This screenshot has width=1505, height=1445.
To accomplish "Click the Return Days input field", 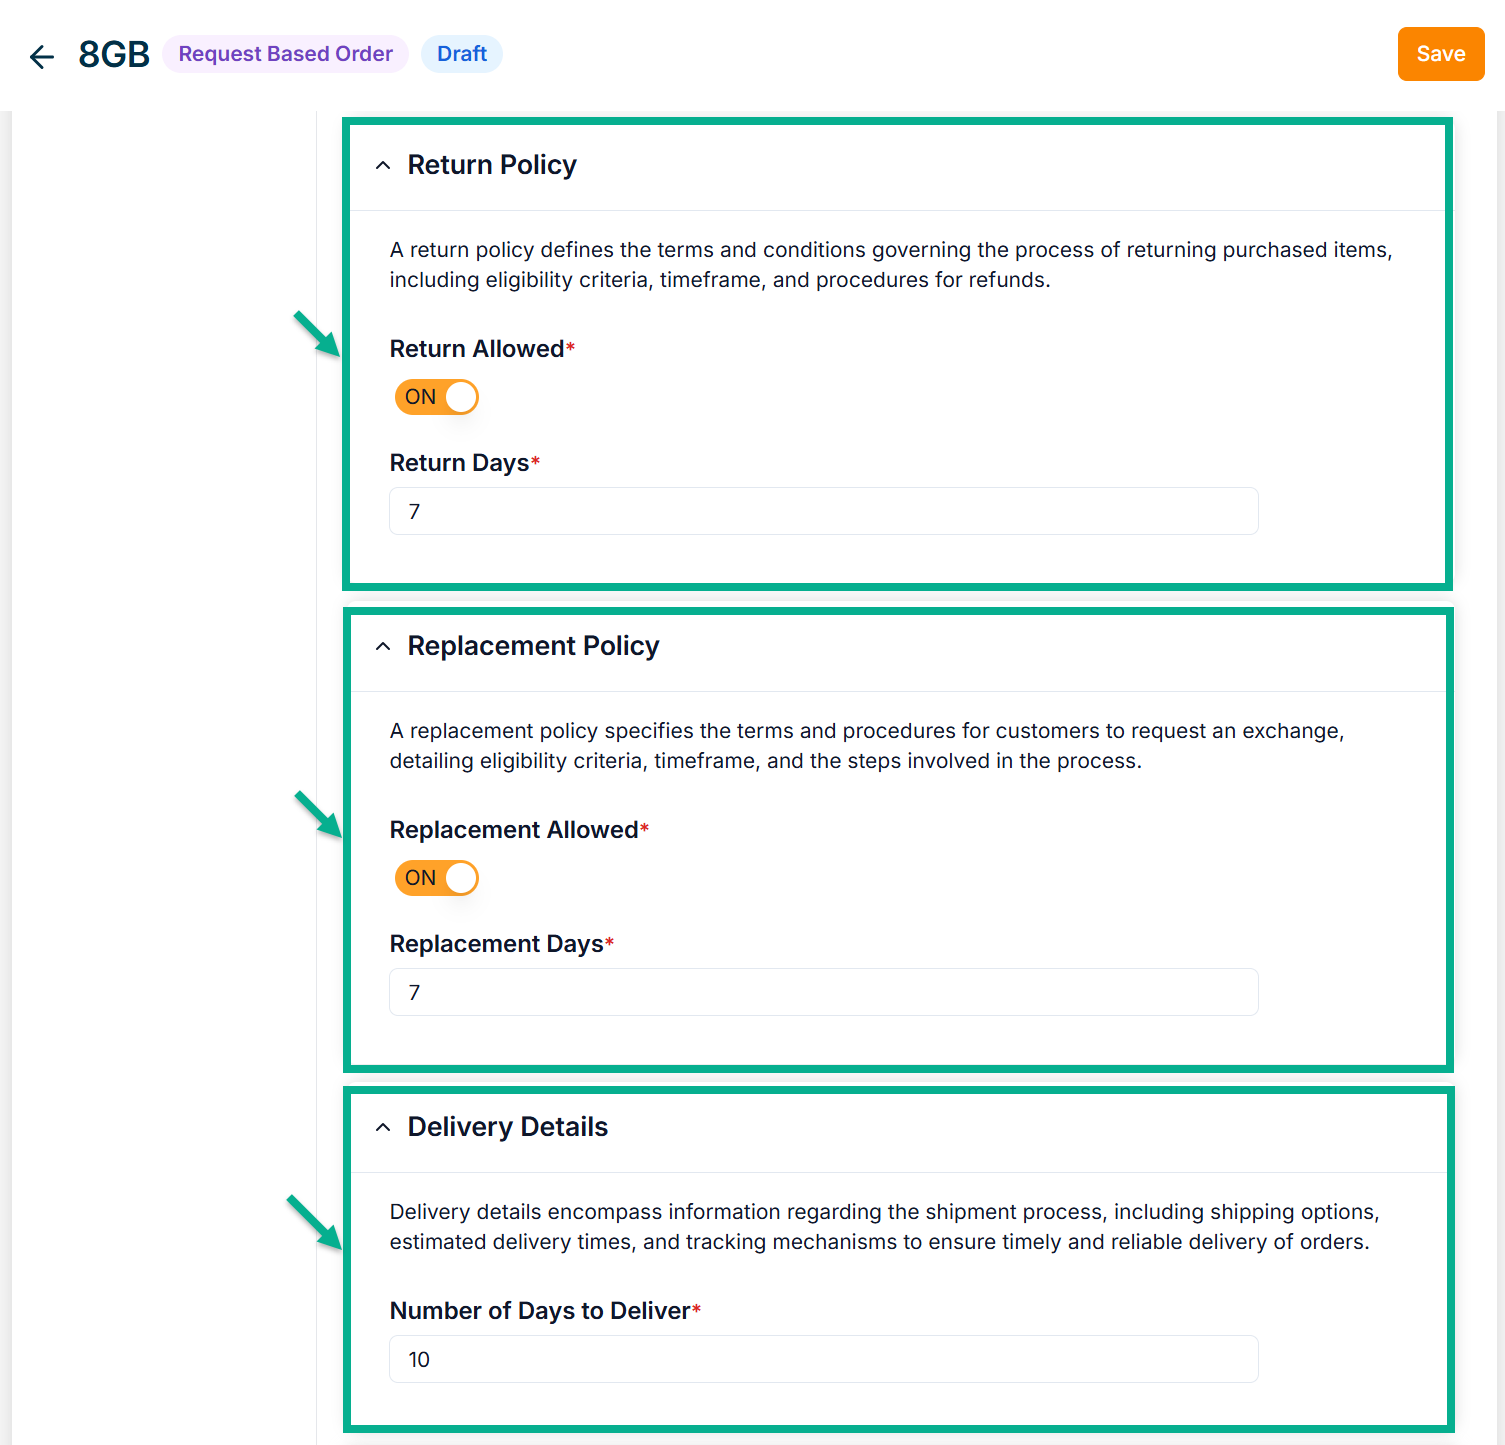I will coord(823,512).
